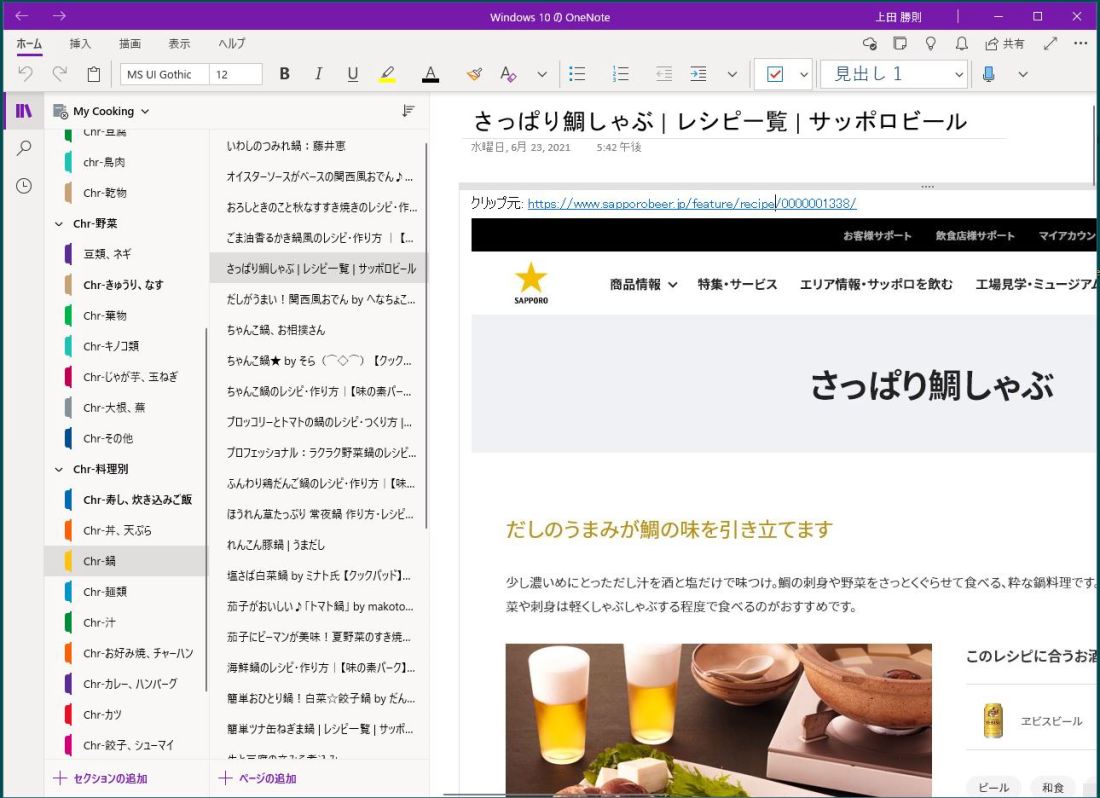Select the Chr-寿し、炊き込みご飯 section

click(125, 500)
